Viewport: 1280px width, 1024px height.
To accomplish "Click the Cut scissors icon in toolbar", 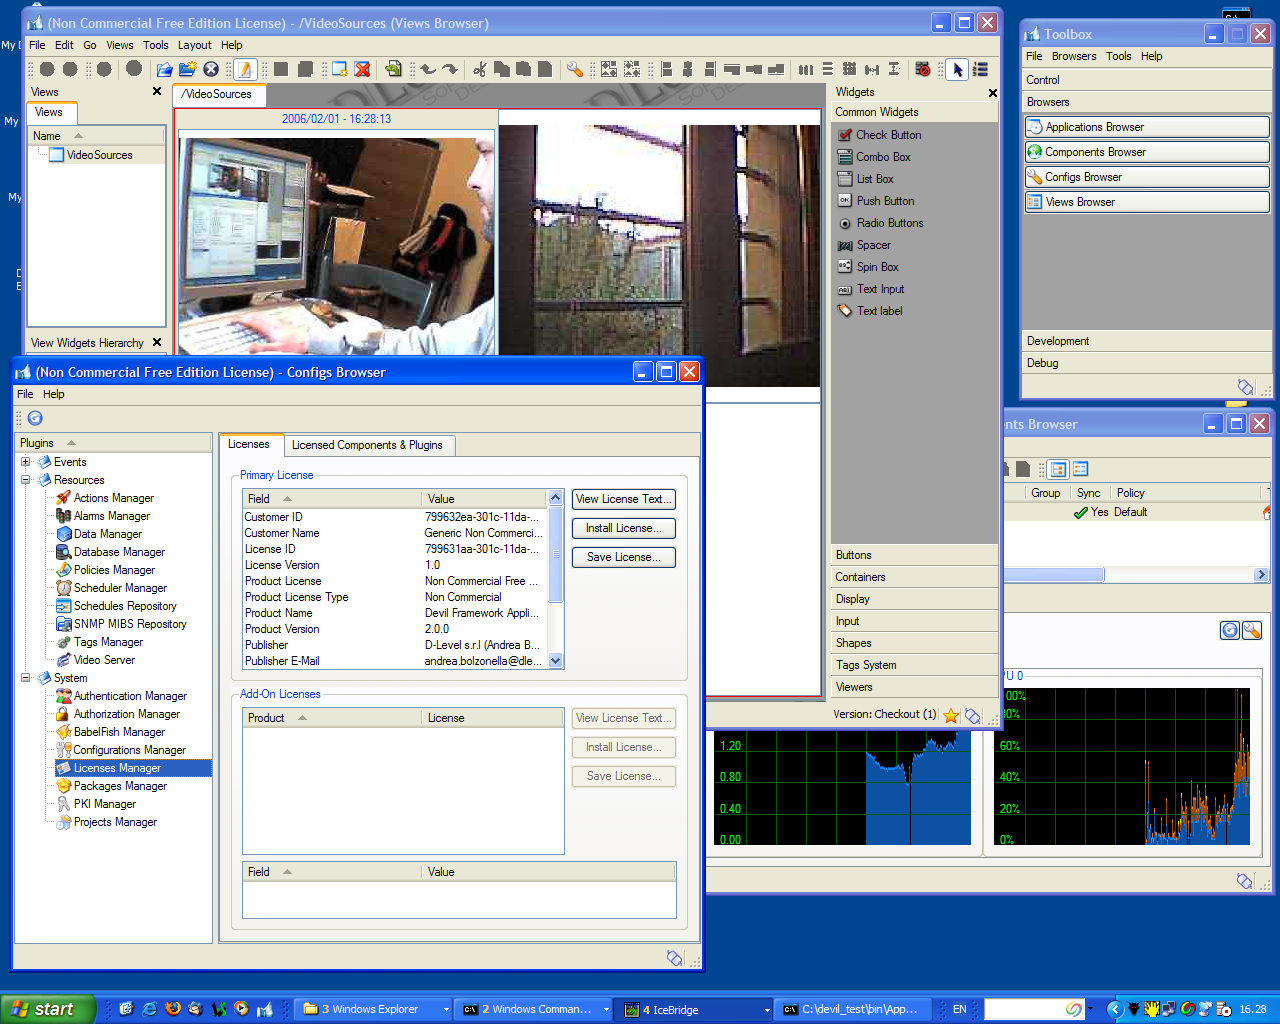I will (480, 69).
